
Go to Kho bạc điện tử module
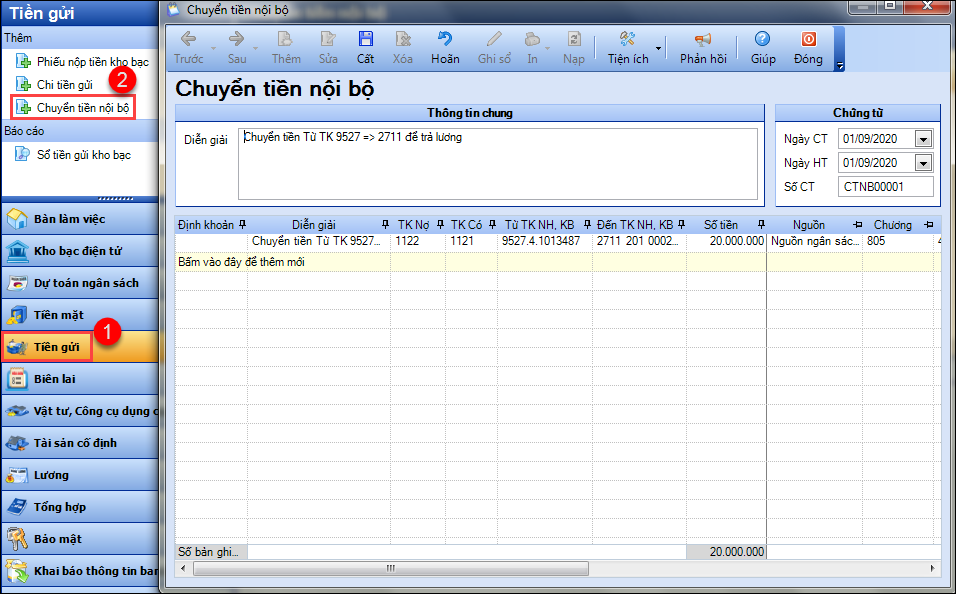coord(80,251)
